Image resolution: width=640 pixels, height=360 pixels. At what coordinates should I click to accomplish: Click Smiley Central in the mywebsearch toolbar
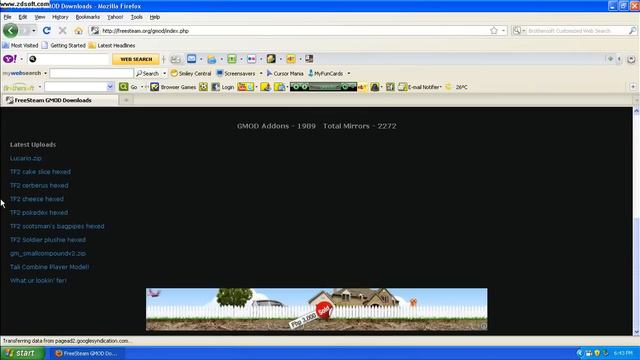click(191, 73)
